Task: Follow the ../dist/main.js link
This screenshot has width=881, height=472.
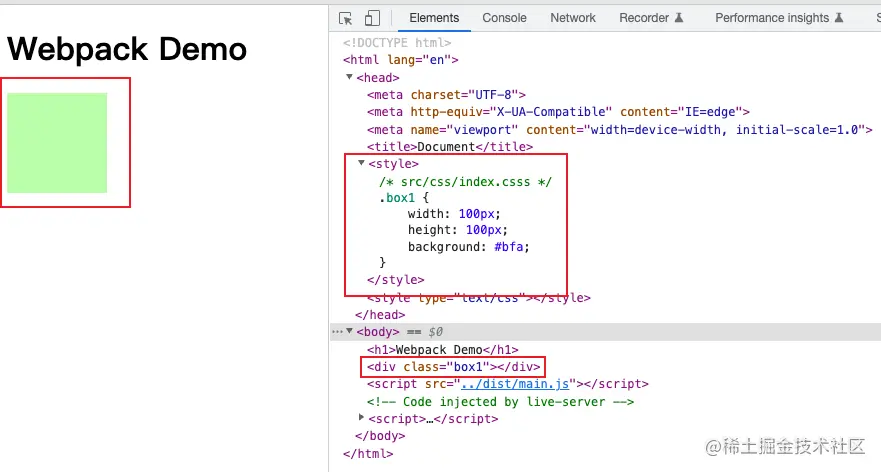Action: tap(515, 384)
